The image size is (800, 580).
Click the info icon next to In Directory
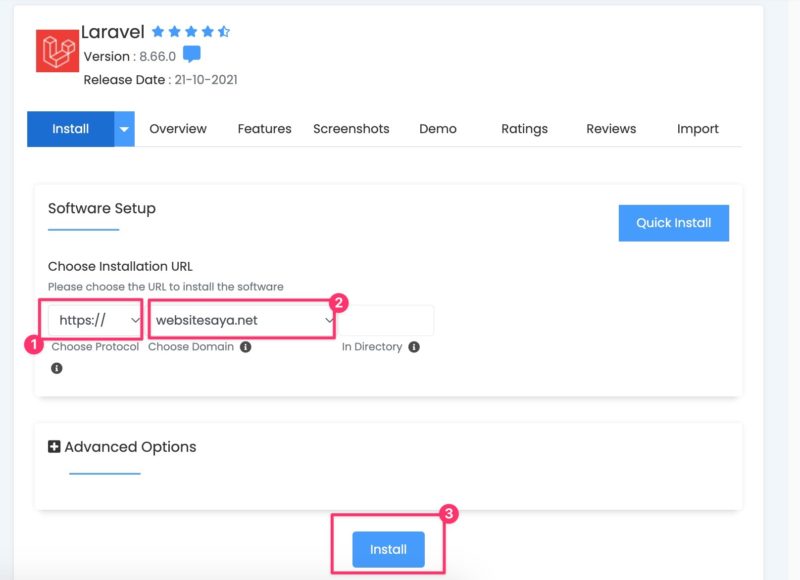click(x=413, y=347)
